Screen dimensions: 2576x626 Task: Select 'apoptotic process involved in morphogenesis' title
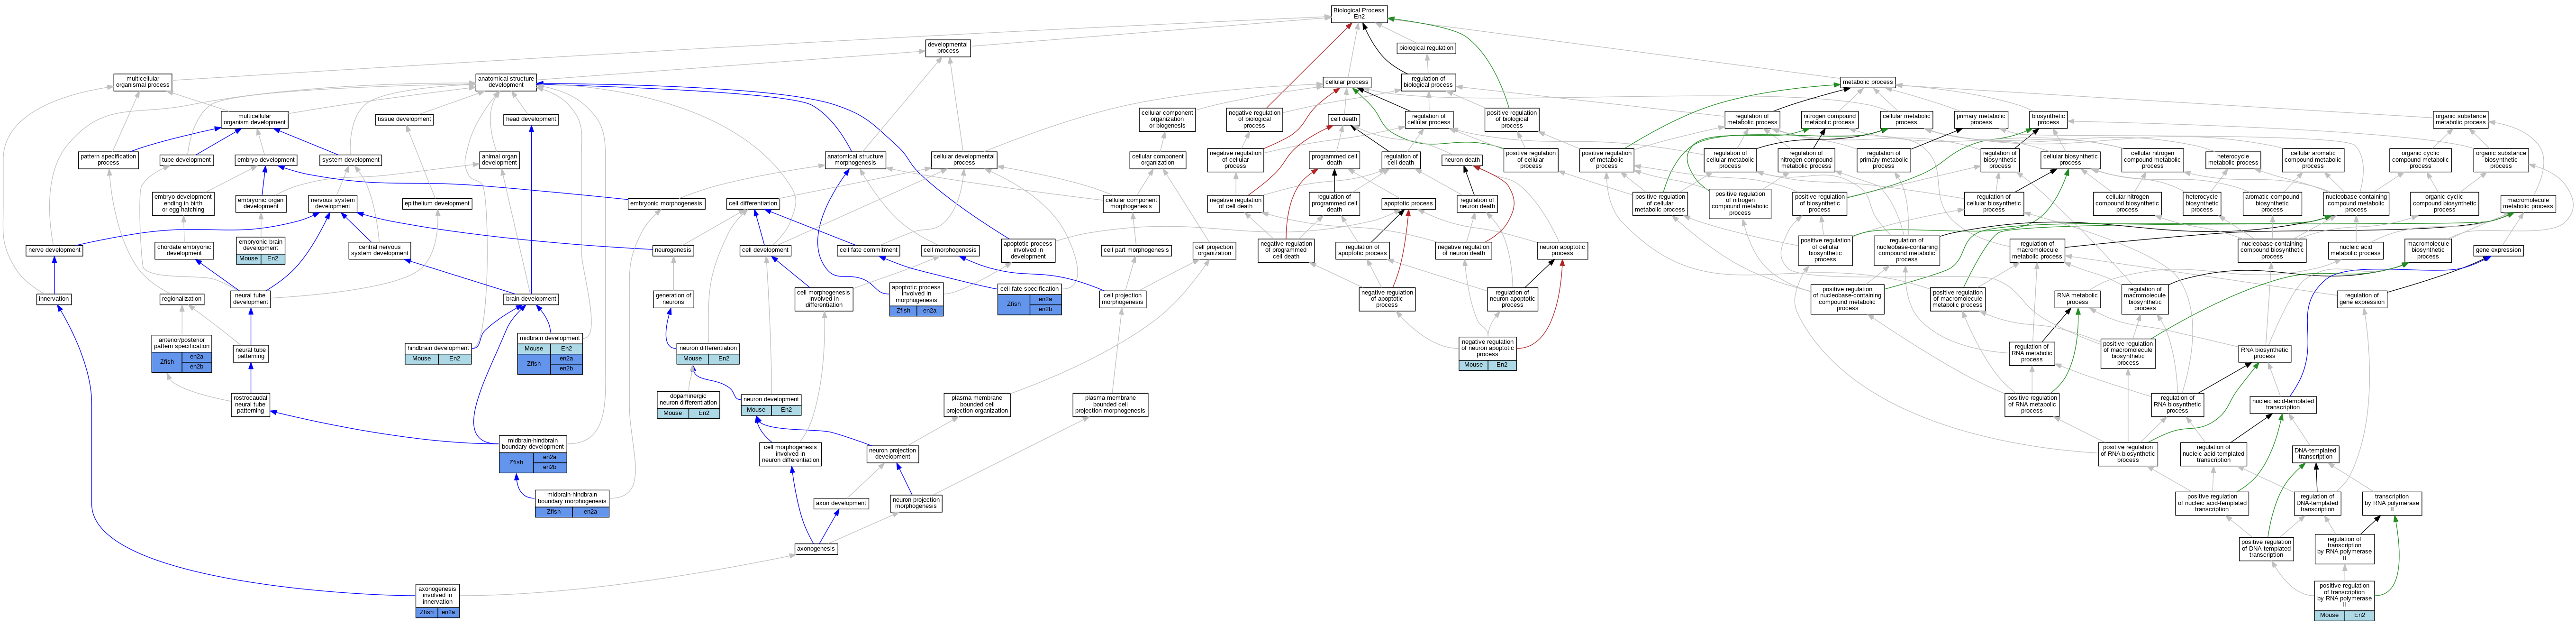[x=916, y=294]
